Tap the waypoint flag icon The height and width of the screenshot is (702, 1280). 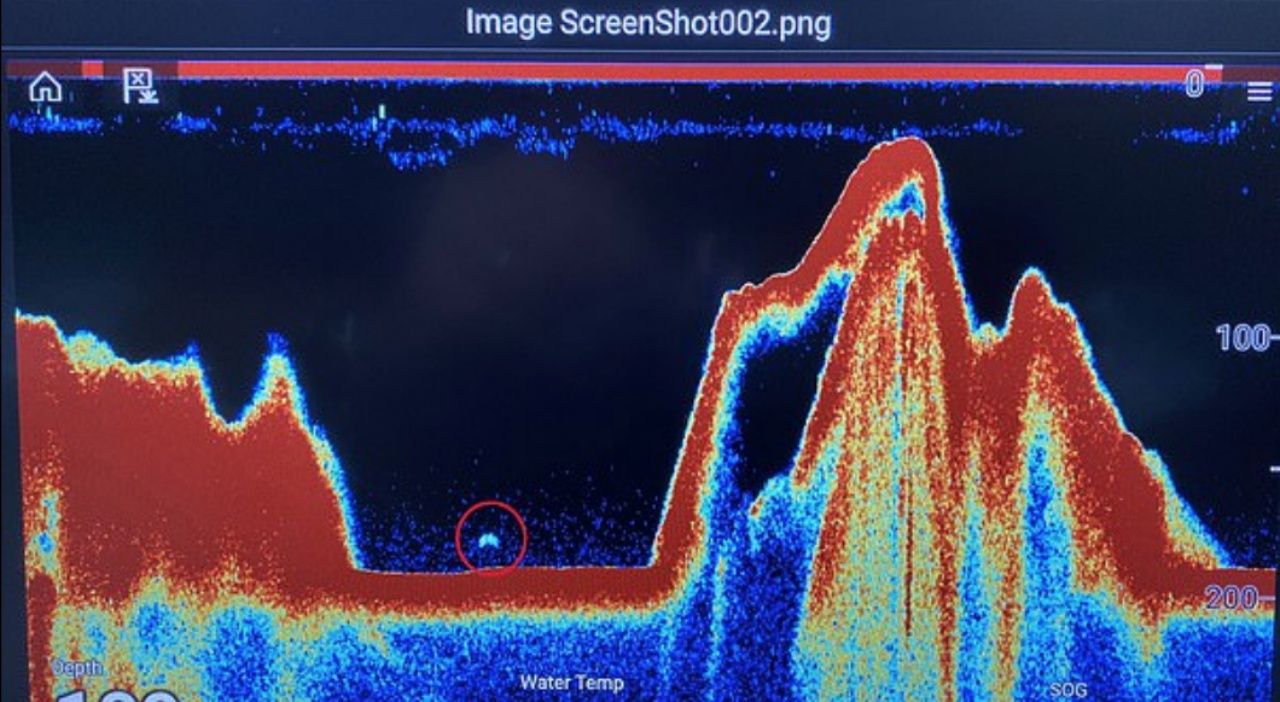tap(139, 86)
